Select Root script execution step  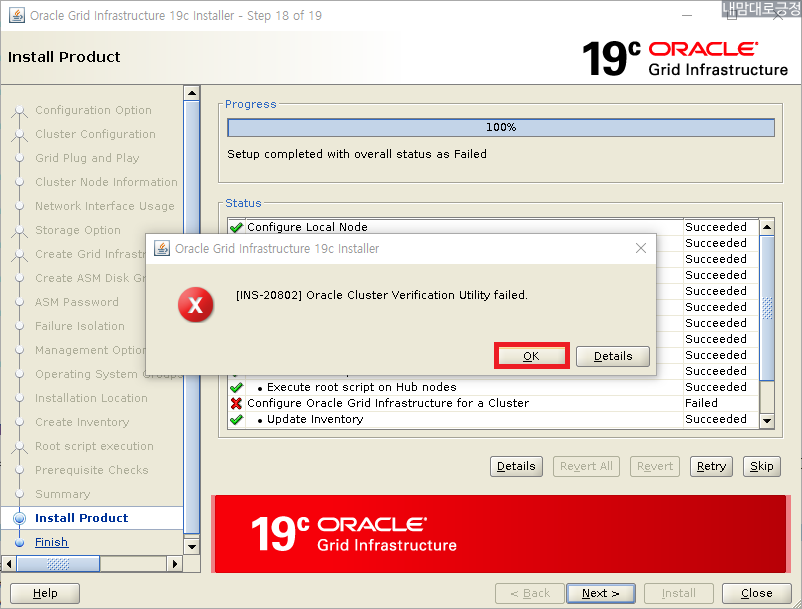[x=94, y=446]
